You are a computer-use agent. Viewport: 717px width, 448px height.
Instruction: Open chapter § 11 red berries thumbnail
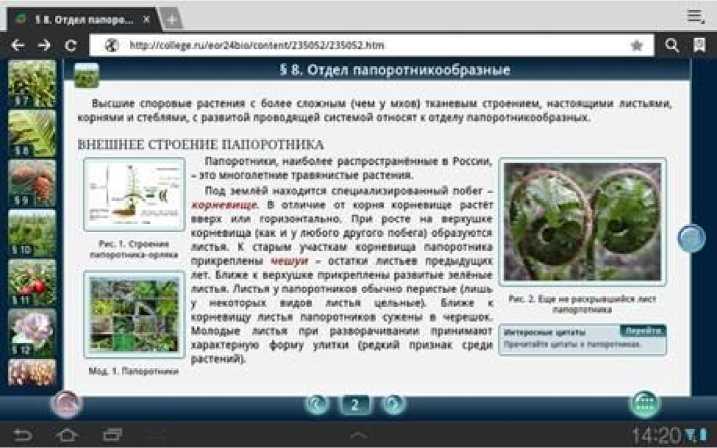tap(32, 283)
